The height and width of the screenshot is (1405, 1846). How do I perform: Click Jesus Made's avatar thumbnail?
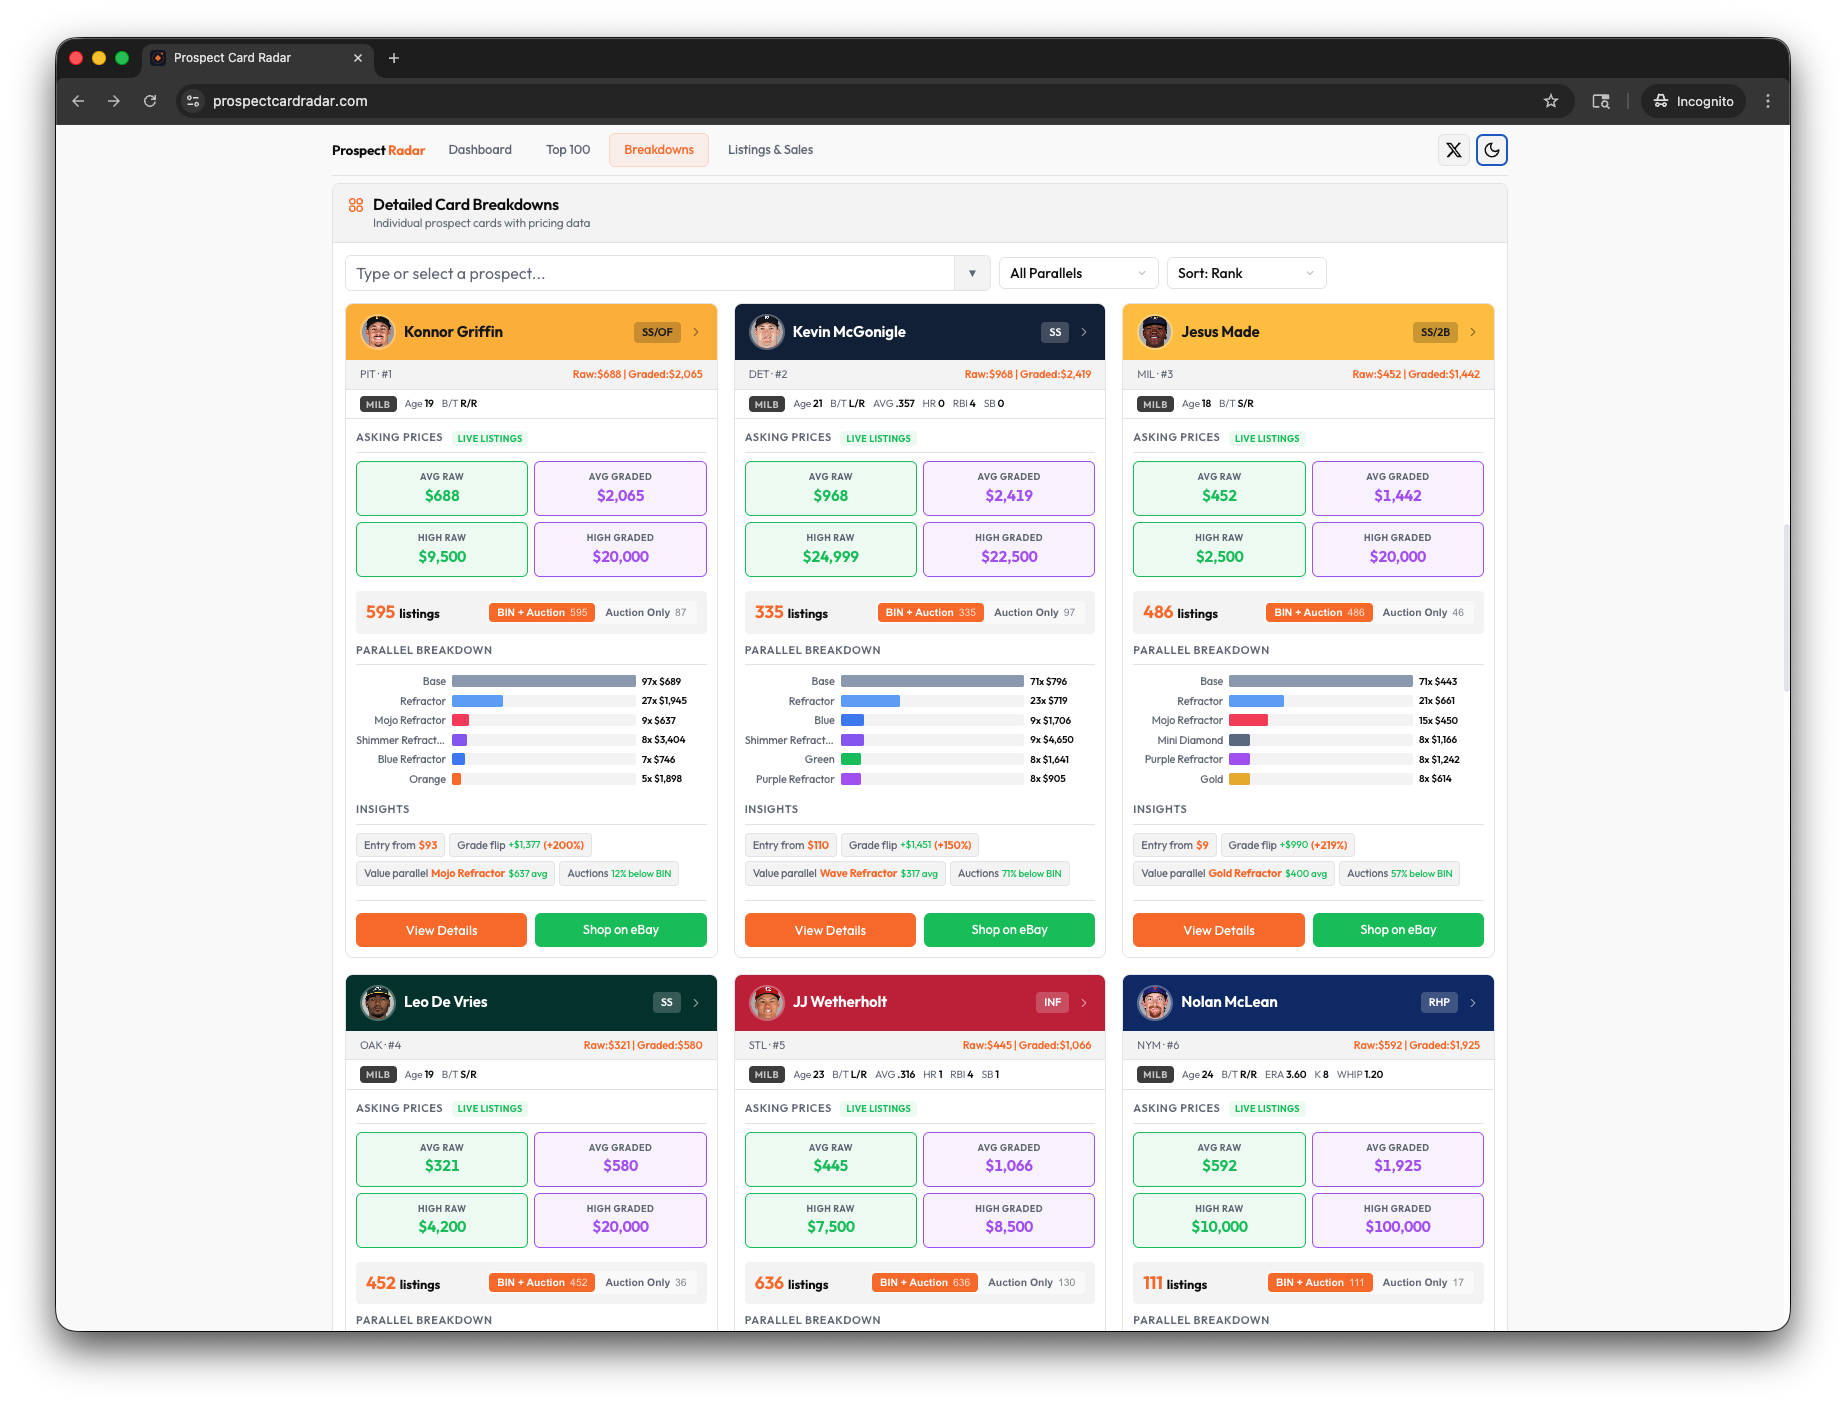click(1155, 332)
